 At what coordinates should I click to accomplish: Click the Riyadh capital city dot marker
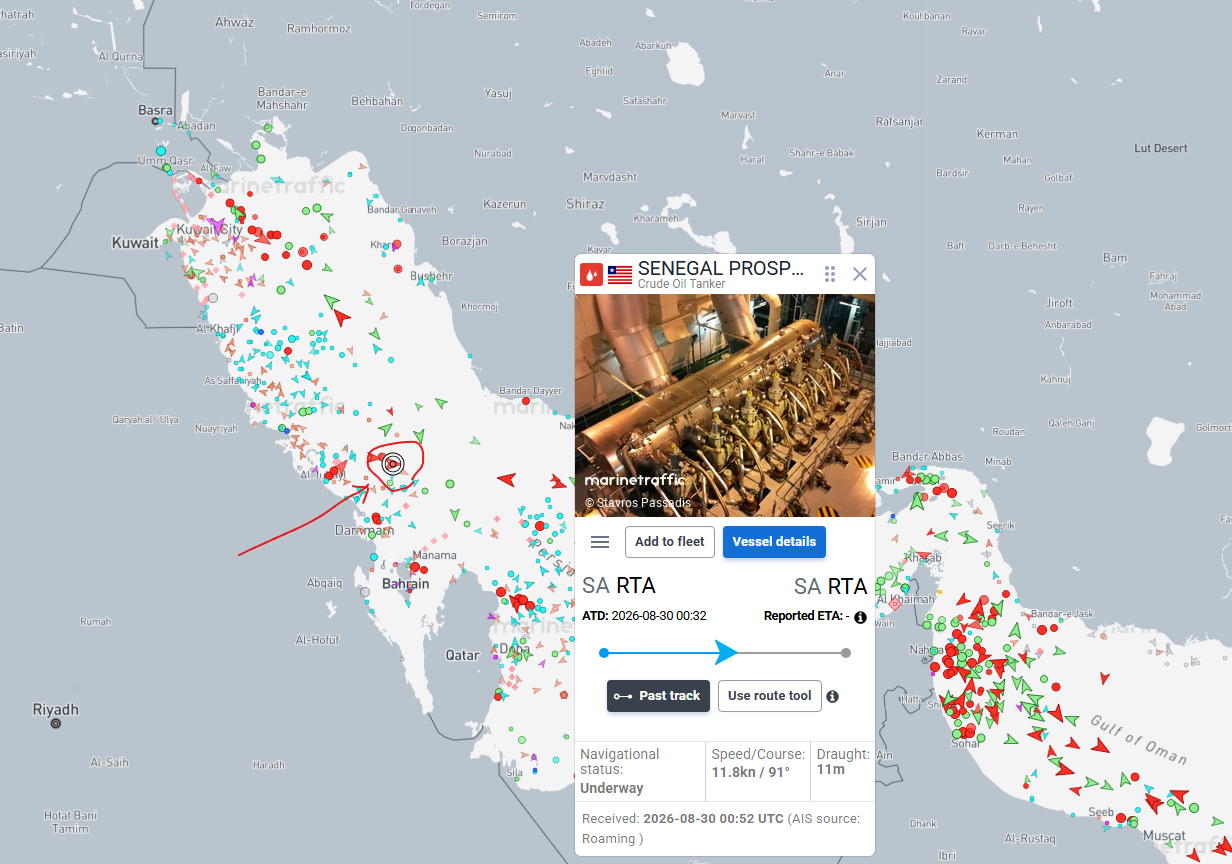pyautogui.click(x=56, y=723)
